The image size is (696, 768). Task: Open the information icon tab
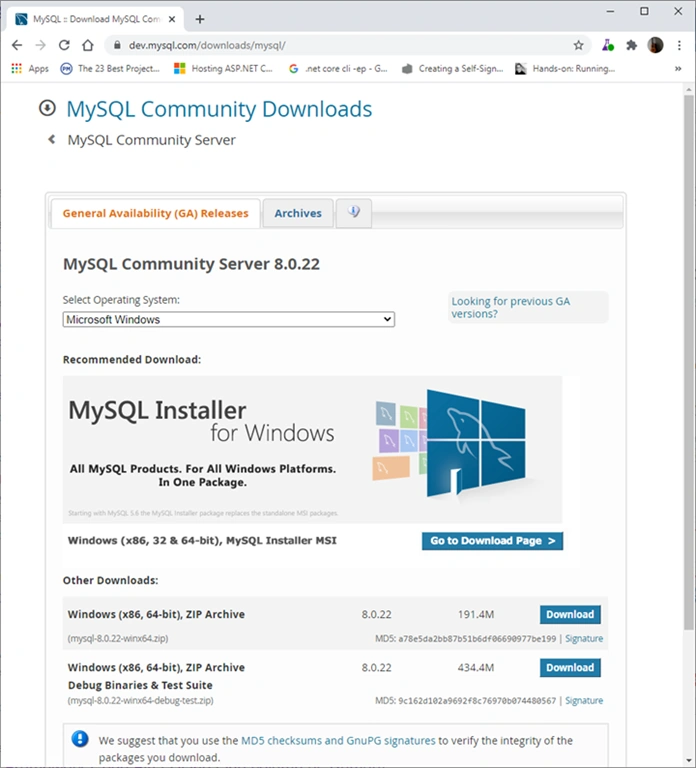click(x=354, y=213)
